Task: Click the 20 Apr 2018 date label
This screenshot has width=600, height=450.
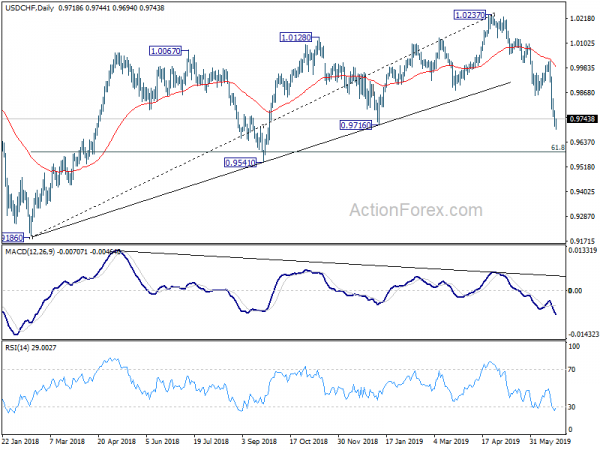Action: click(x=116, y=441)
